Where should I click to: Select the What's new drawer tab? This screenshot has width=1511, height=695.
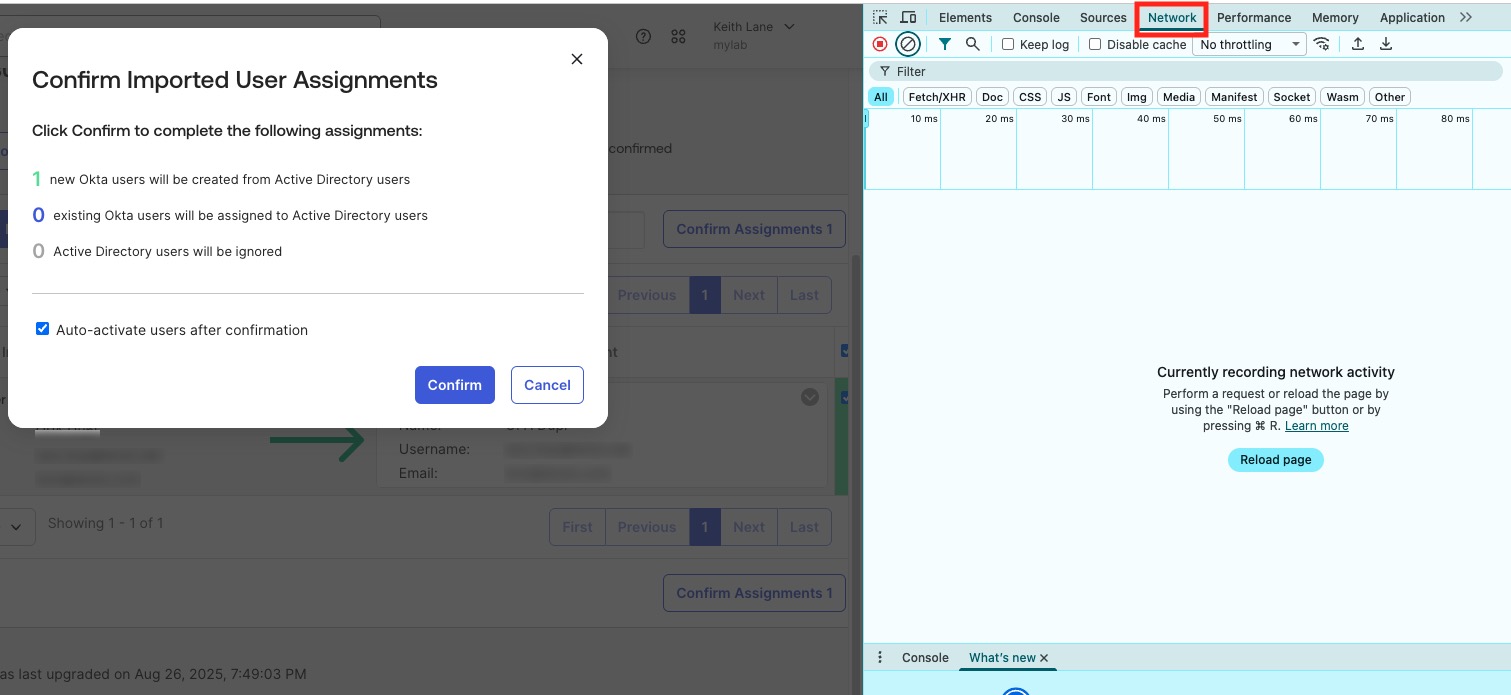point(1002,657)
